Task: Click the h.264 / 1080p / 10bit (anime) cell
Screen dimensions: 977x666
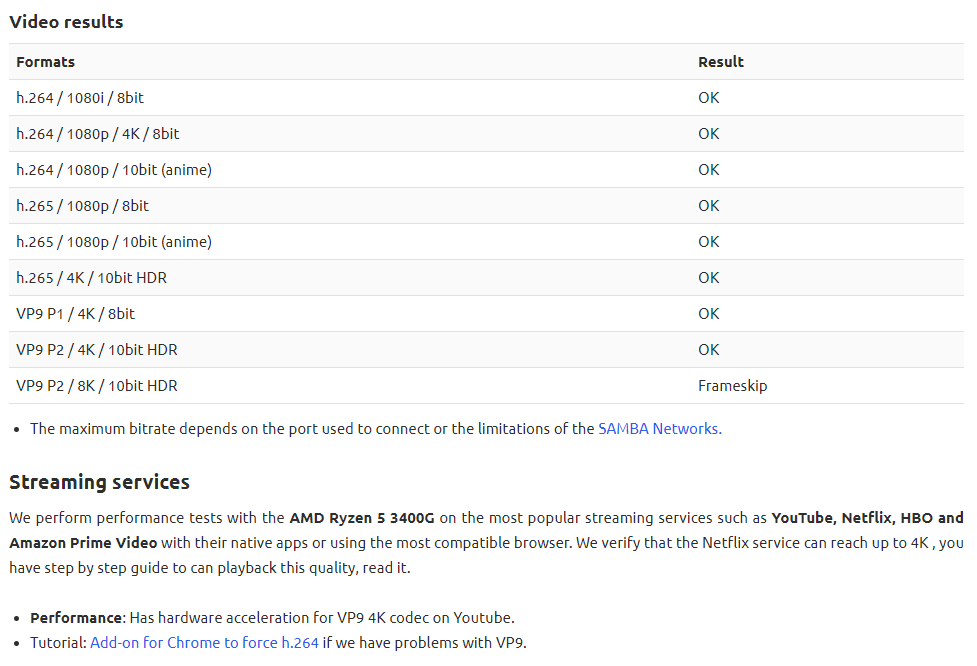Action: (114, 170)
